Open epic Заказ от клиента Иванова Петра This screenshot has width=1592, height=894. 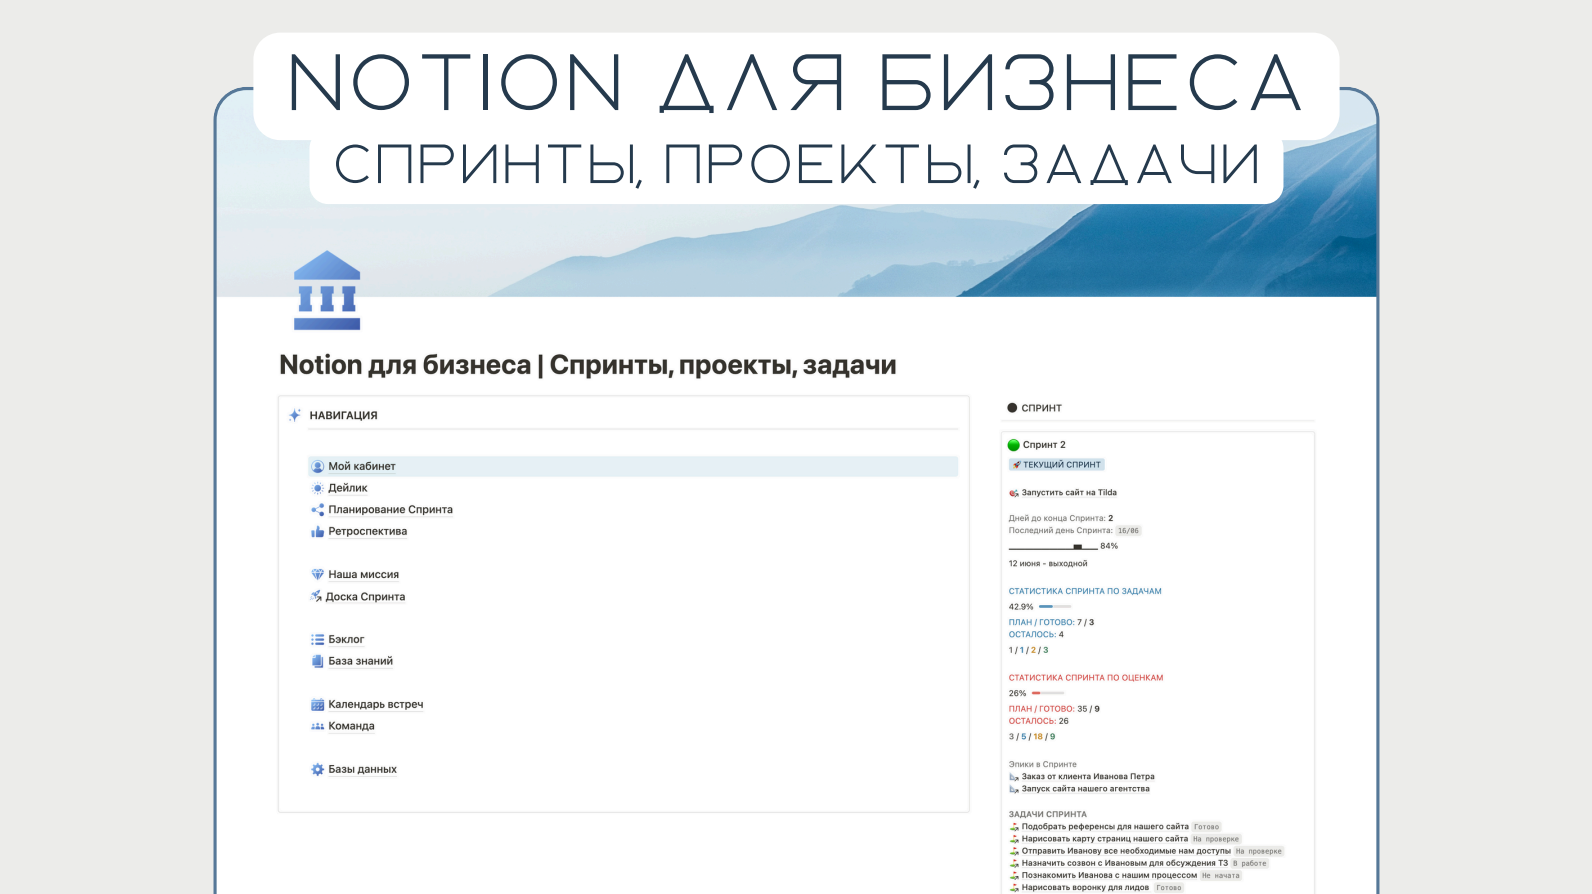[x=1087, y=777]
